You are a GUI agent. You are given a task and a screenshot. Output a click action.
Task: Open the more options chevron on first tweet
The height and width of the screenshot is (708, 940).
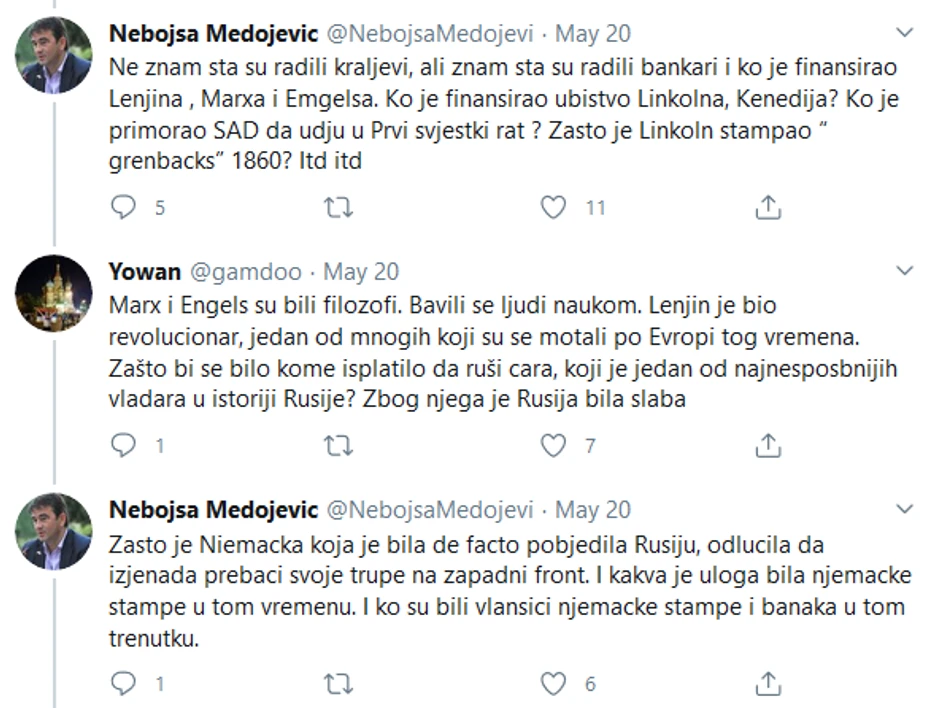(x=905, y=33)
